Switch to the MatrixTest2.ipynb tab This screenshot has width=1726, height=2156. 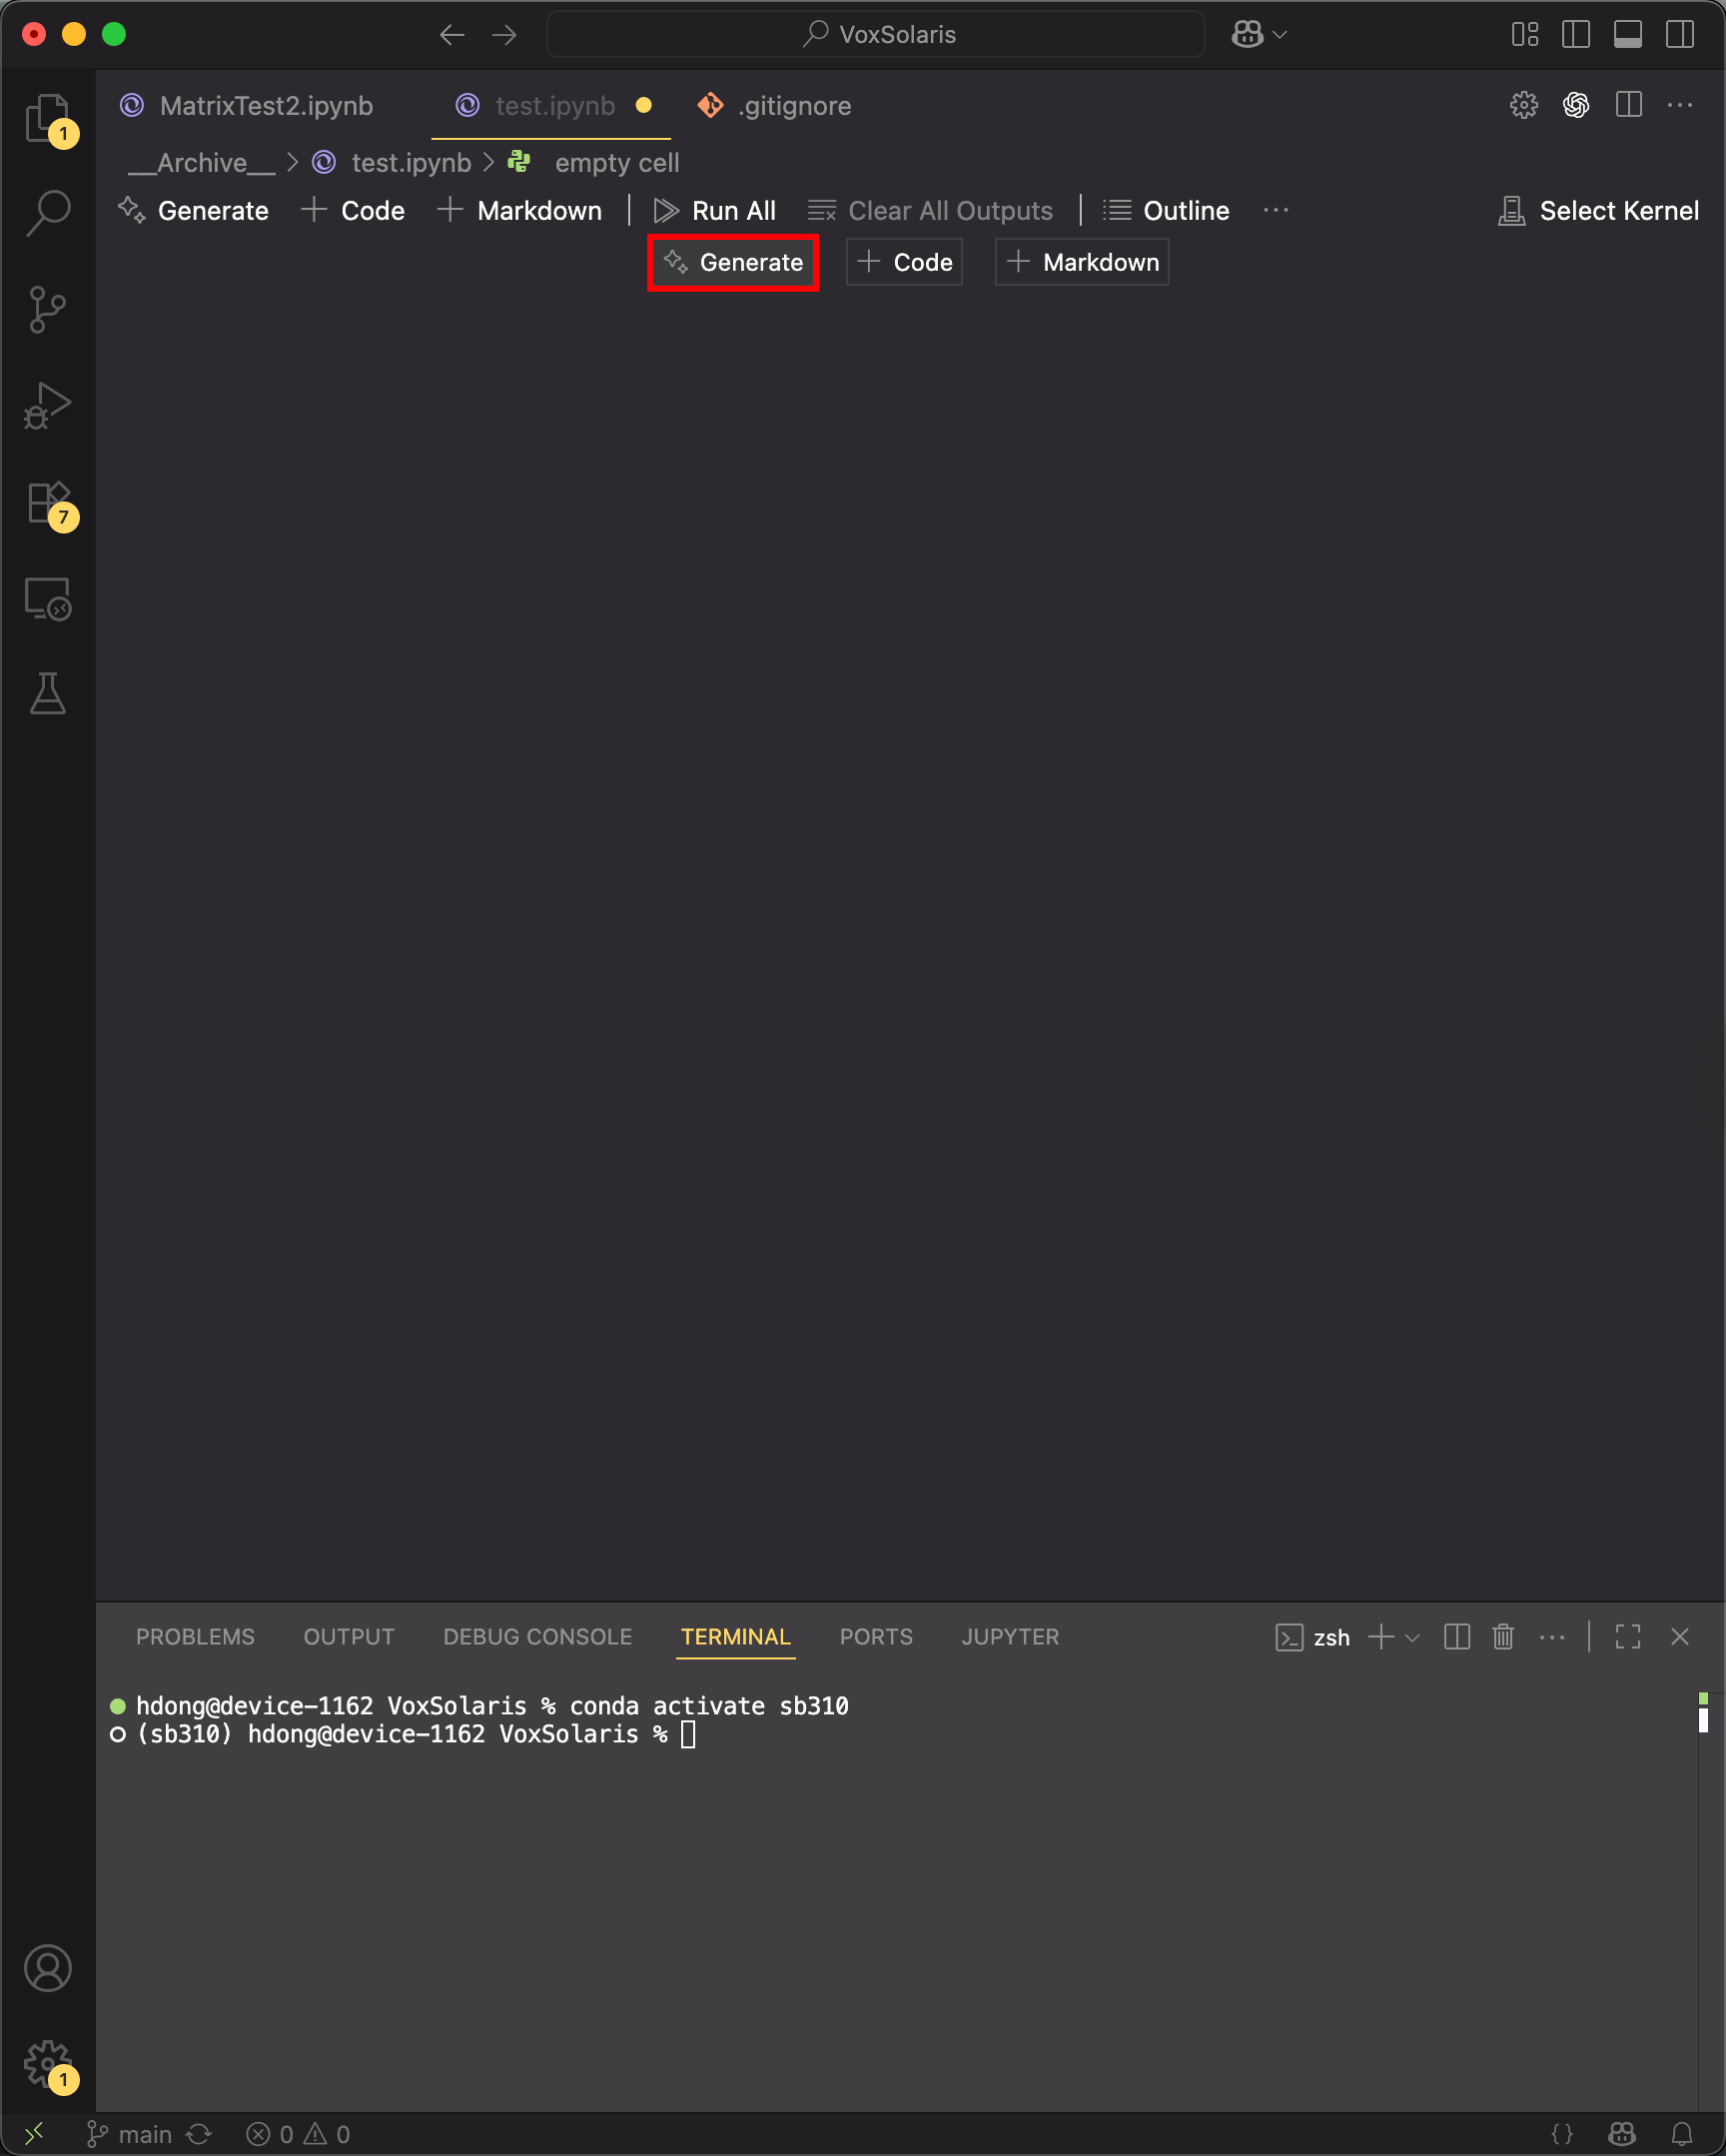[265, 106]
